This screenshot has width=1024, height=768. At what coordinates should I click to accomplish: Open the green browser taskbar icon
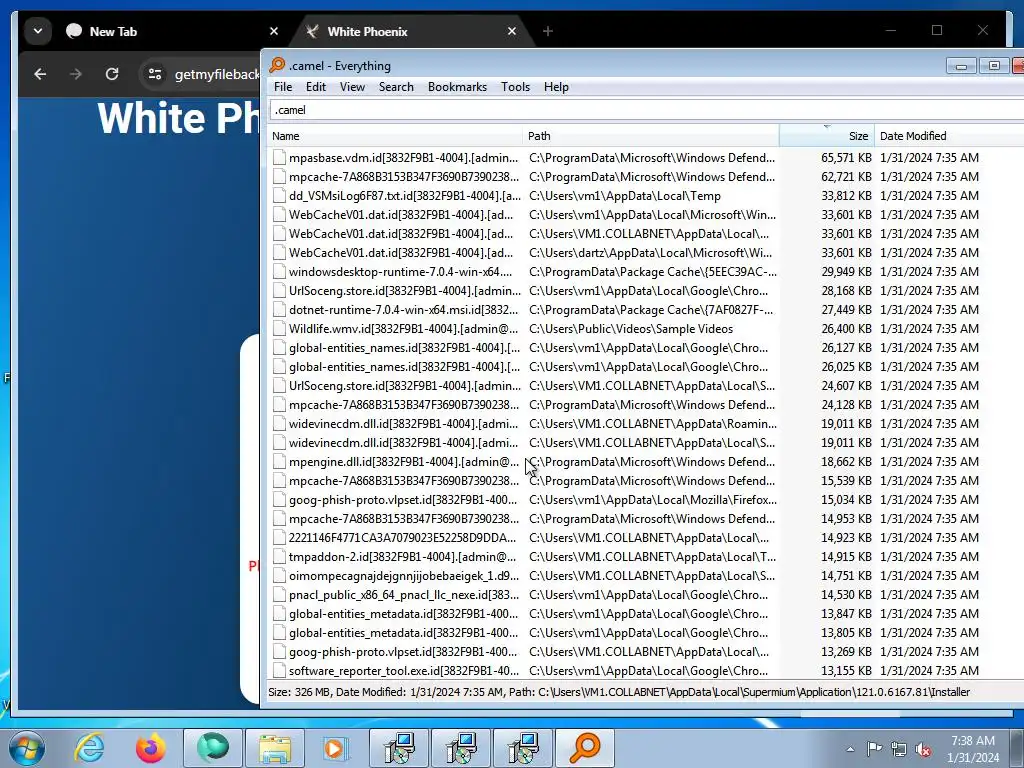213,748
